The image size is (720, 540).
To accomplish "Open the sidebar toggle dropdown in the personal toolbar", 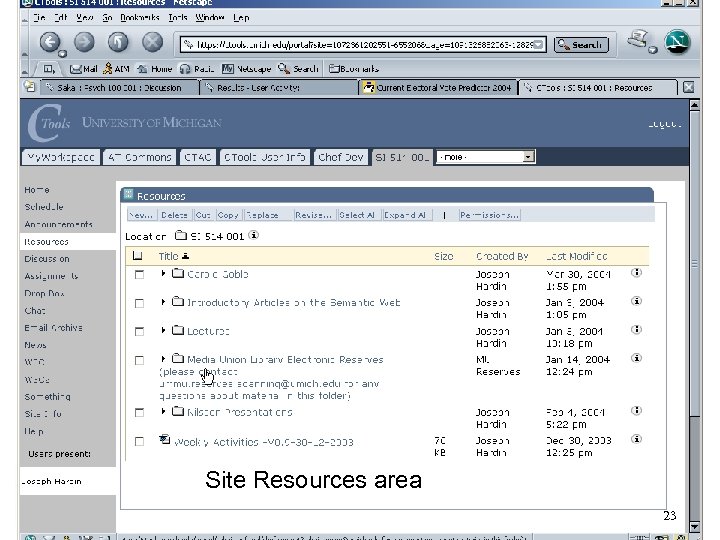I will [49, 69].
